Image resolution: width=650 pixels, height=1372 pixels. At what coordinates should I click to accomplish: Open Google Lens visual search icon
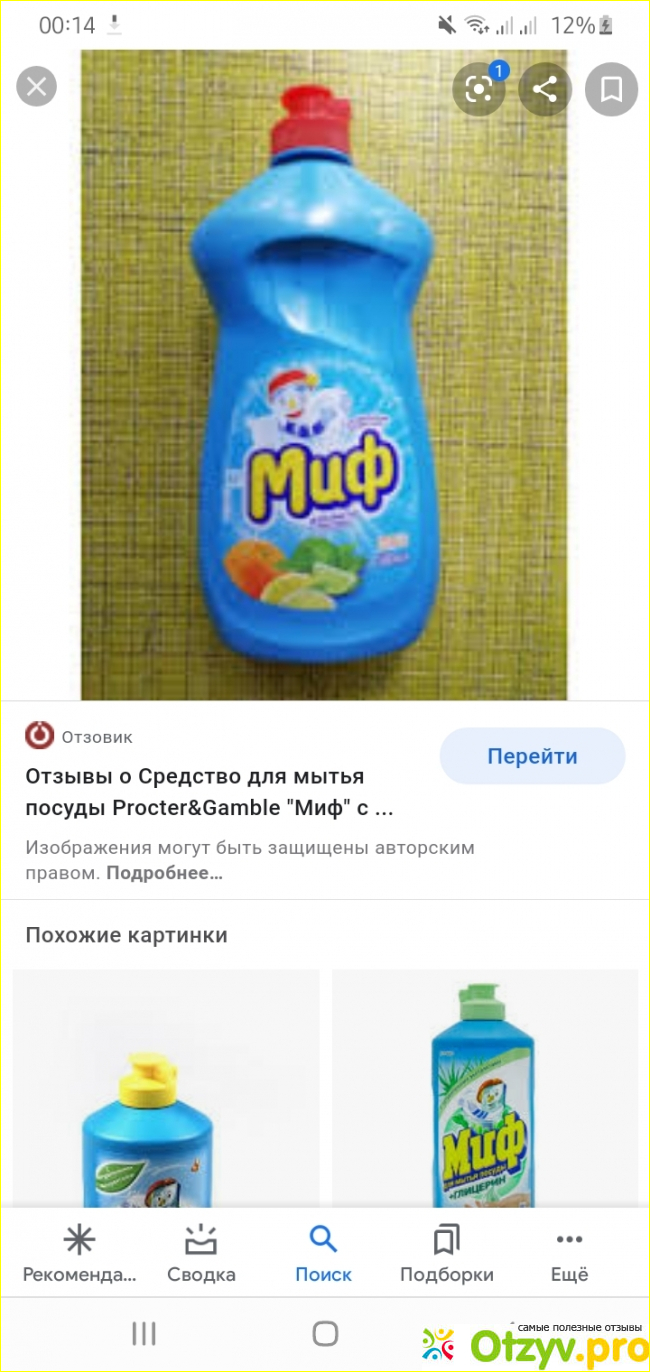tap(480, 90)
